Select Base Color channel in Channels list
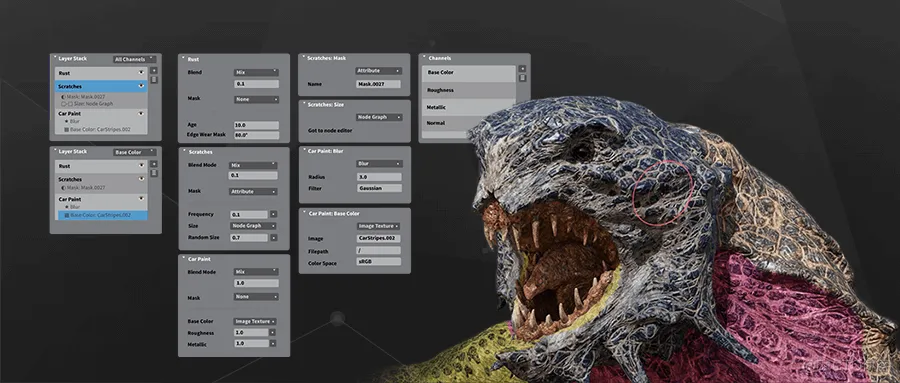Viewport: 900px width, 383px height. click(469, 73)
